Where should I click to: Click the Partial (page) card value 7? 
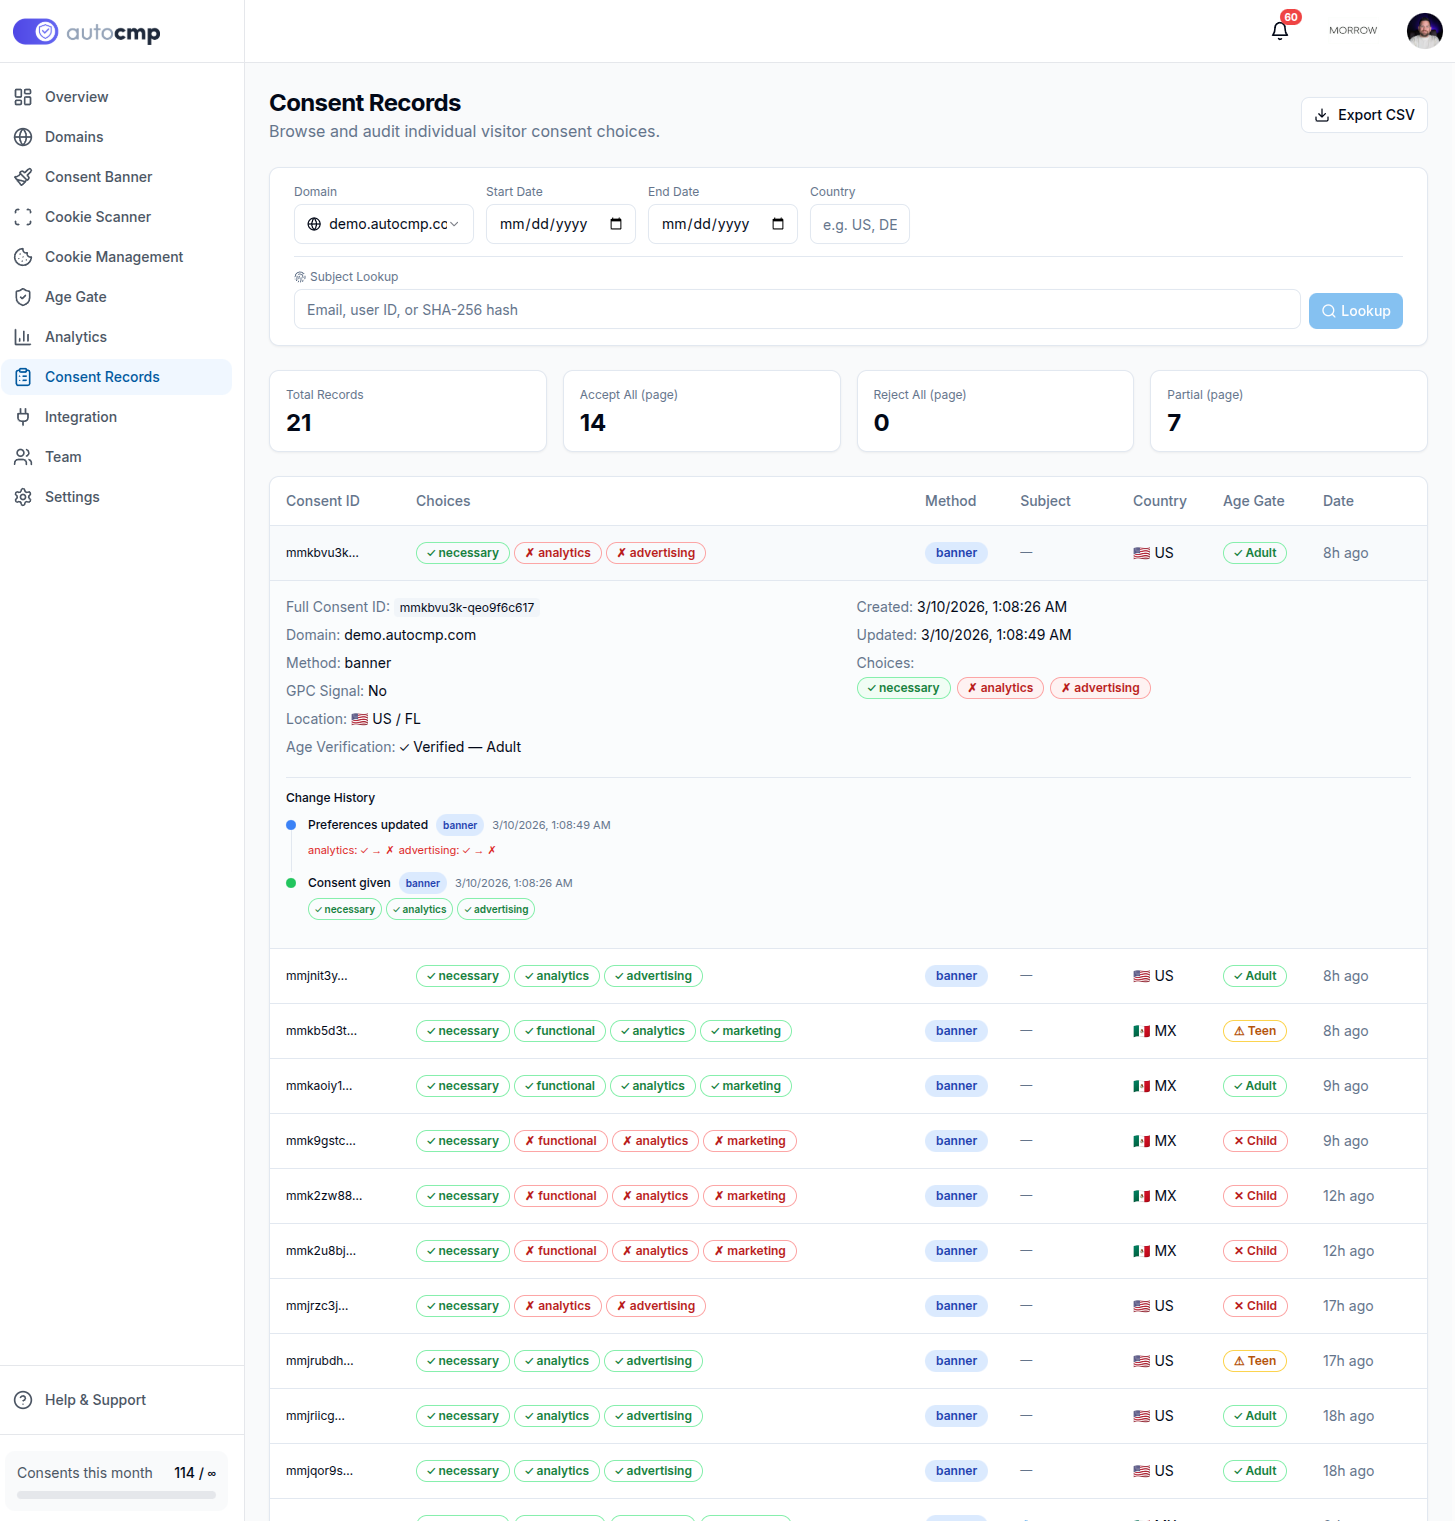(1174, 423)
